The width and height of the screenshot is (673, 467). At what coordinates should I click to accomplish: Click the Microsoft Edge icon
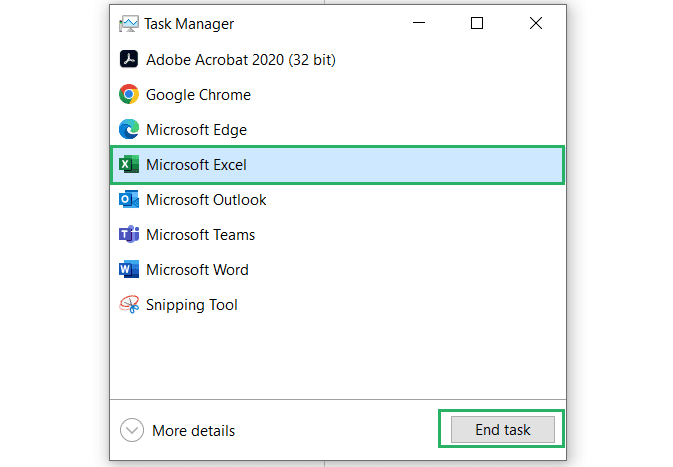(x=129, y=130)
